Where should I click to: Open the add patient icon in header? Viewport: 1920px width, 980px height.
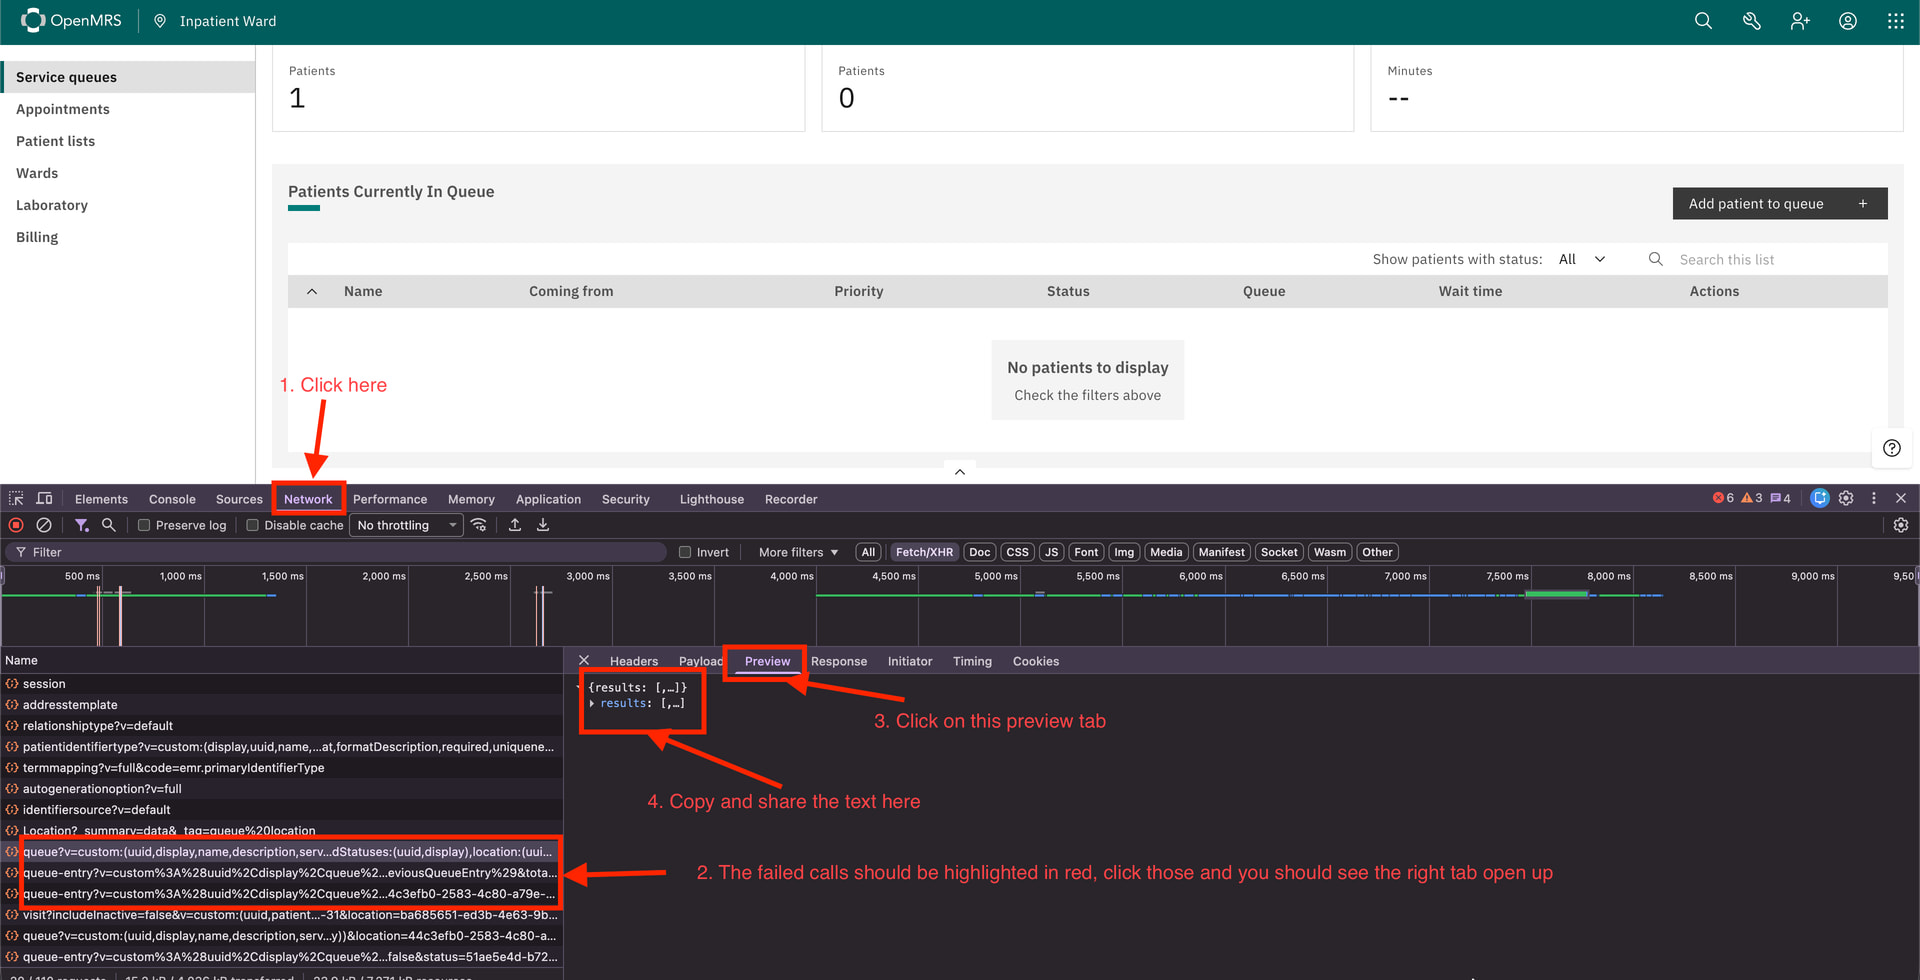pyautogui.click(x=1800, y=21)
